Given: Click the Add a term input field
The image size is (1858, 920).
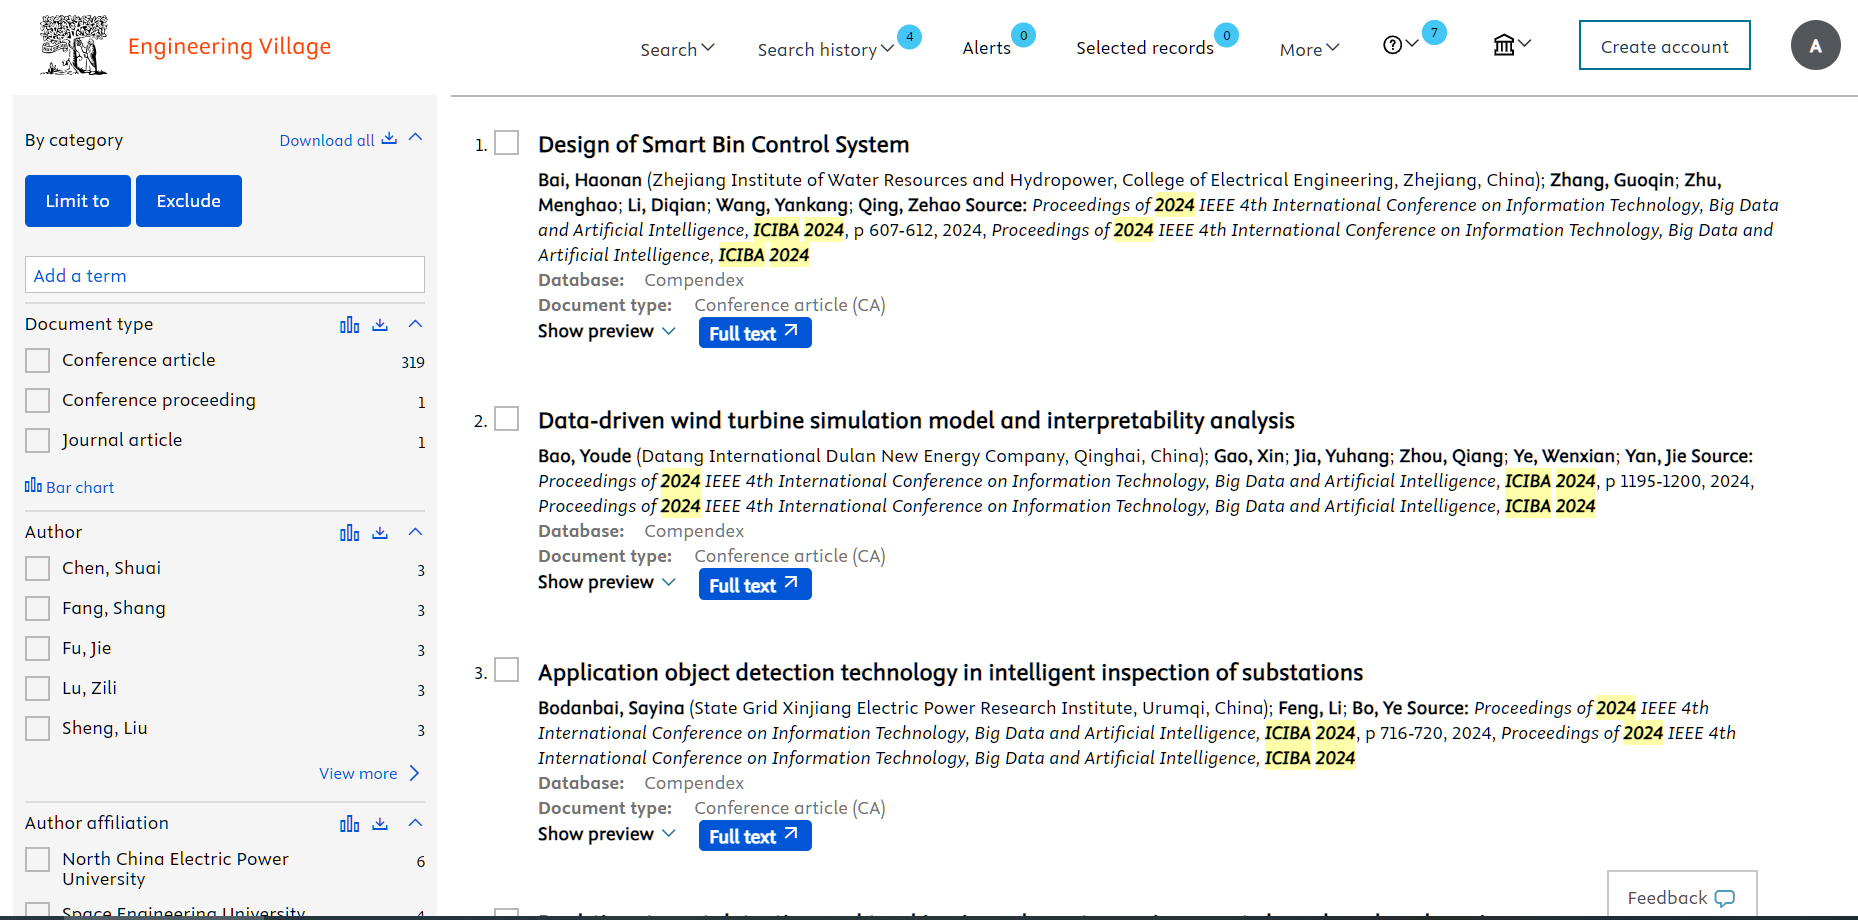Looking at the screenshot, I should [x=225, y=275].
